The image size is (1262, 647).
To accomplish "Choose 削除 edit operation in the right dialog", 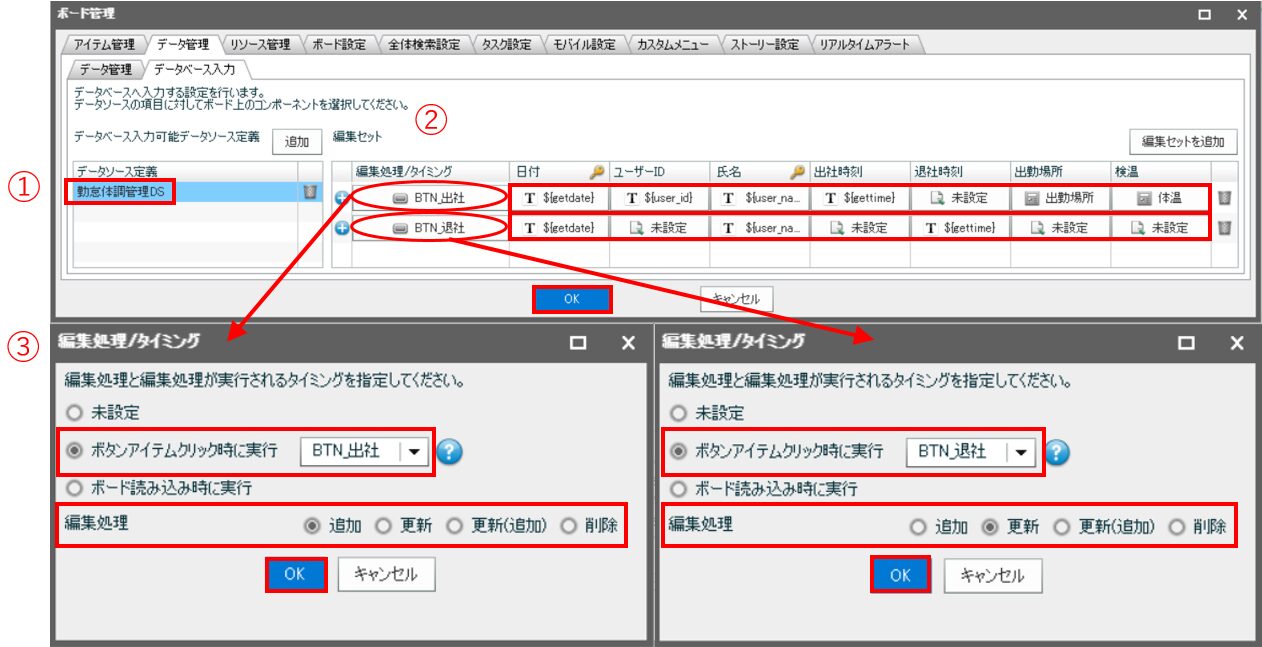I will [1176, 526].
